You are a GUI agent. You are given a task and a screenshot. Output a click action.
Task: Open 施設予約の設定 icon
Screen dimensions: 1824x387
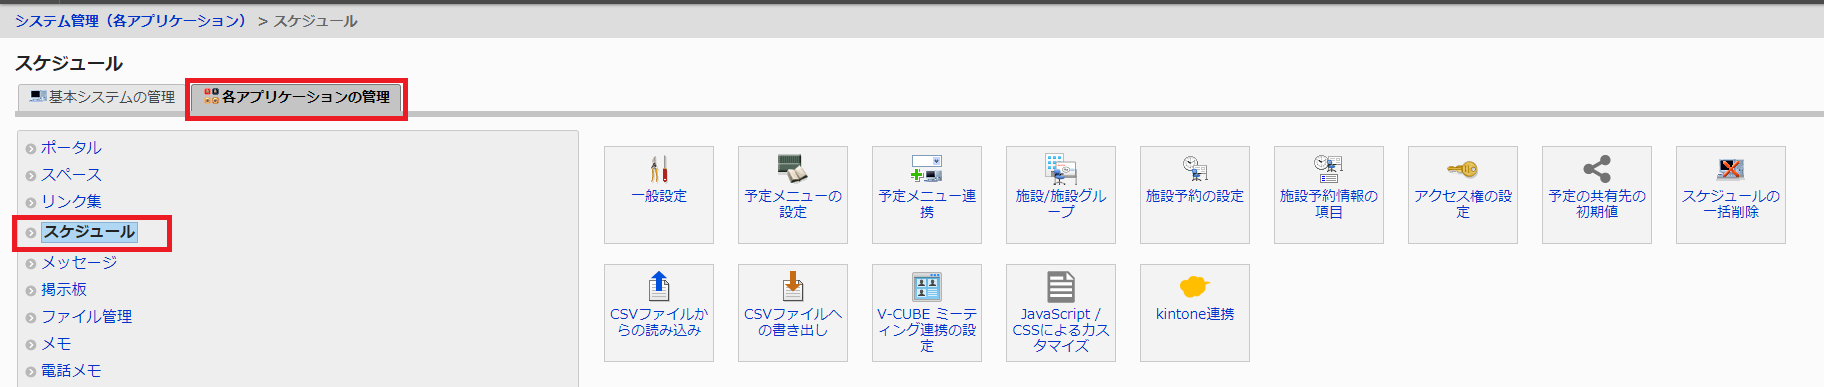(x=1194, y=168)
